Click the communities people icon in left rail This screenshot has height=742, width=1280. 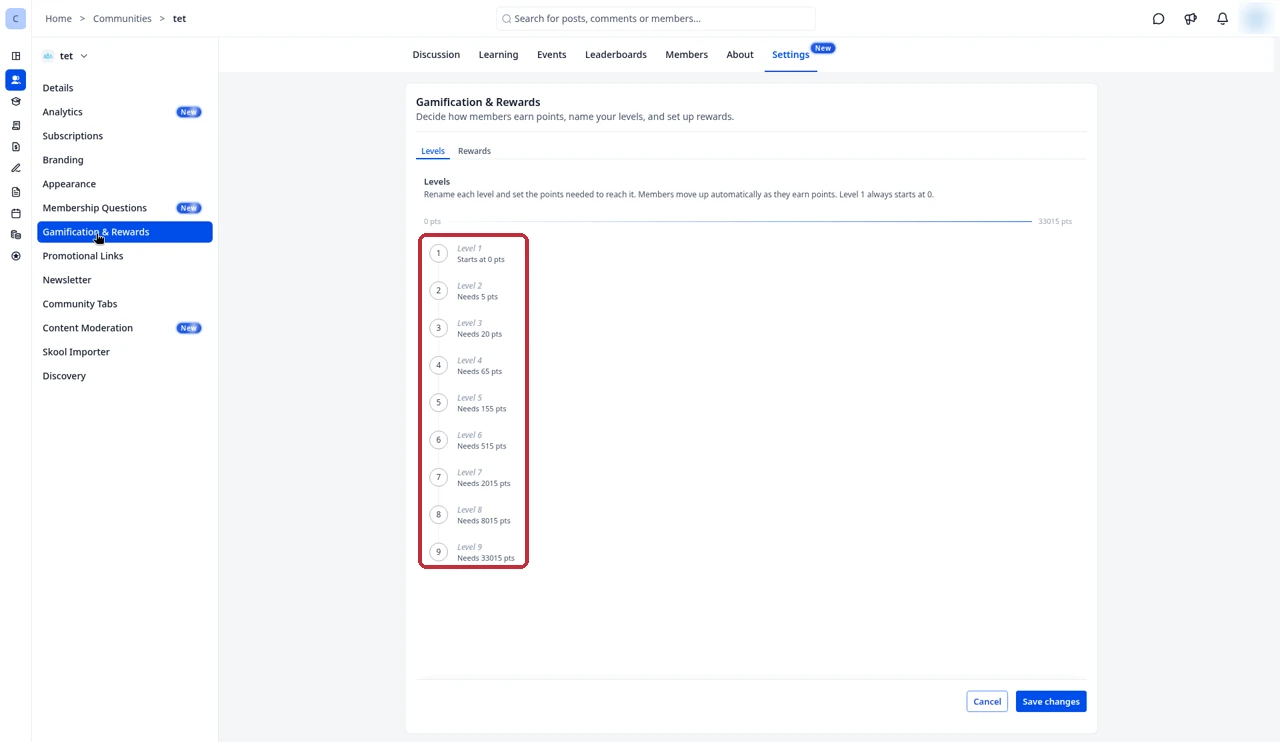click(x=15, y=79)
